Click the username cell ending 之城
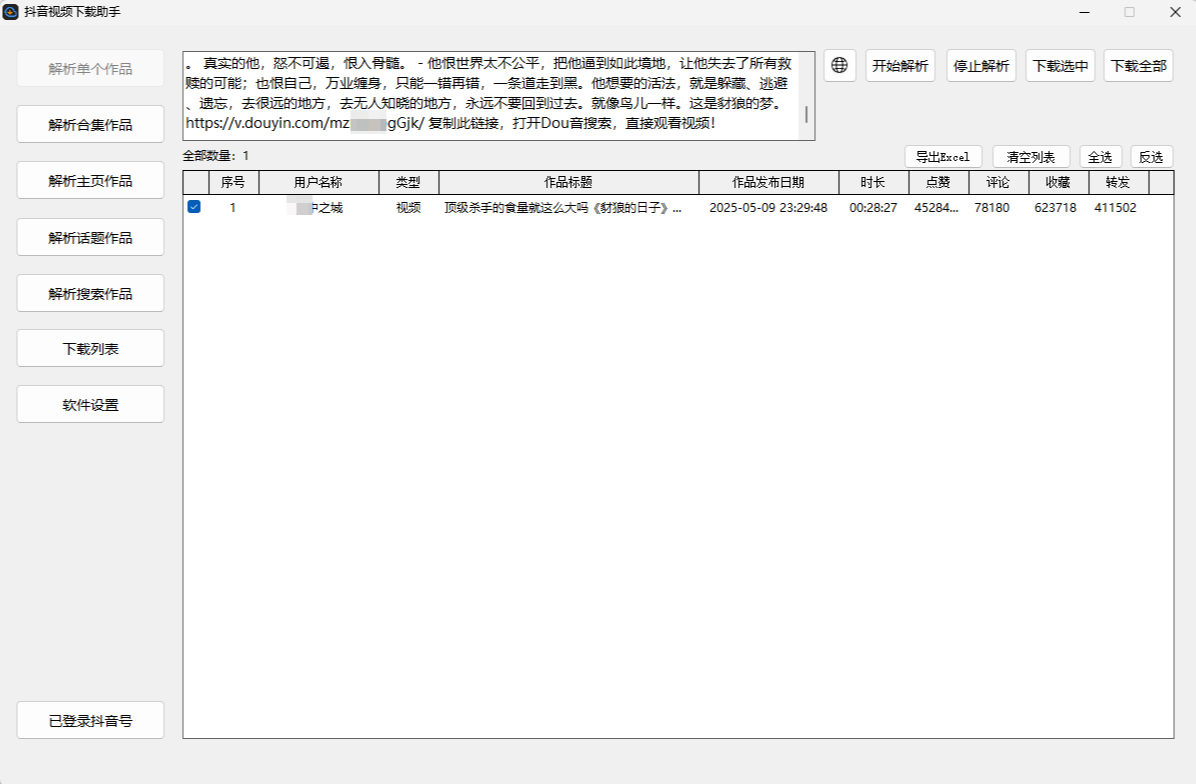Screen dimensions: 1196x784 [x=315, y=207]
